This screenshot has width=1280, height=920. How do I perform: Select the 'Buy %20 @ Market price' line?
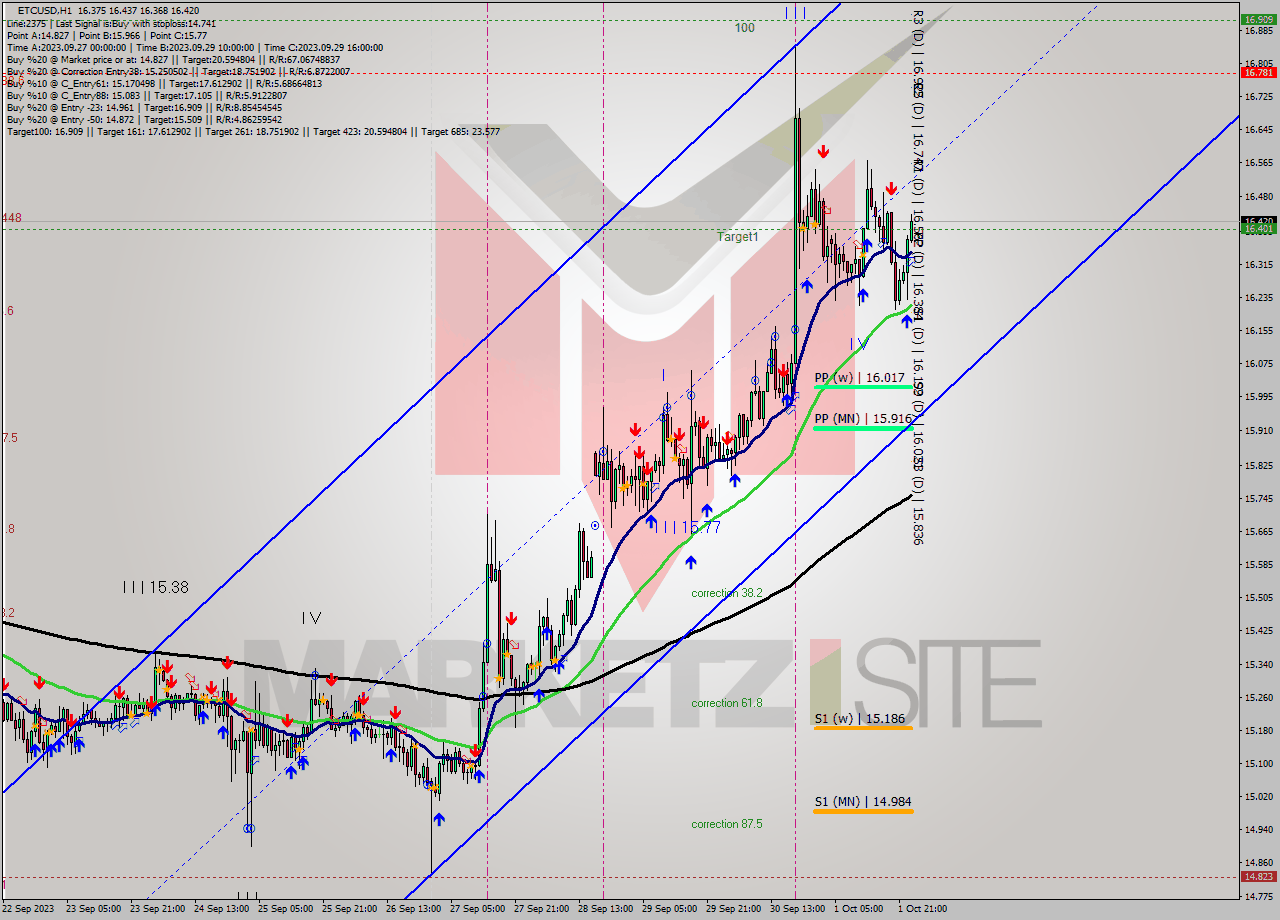click(175, 59)
